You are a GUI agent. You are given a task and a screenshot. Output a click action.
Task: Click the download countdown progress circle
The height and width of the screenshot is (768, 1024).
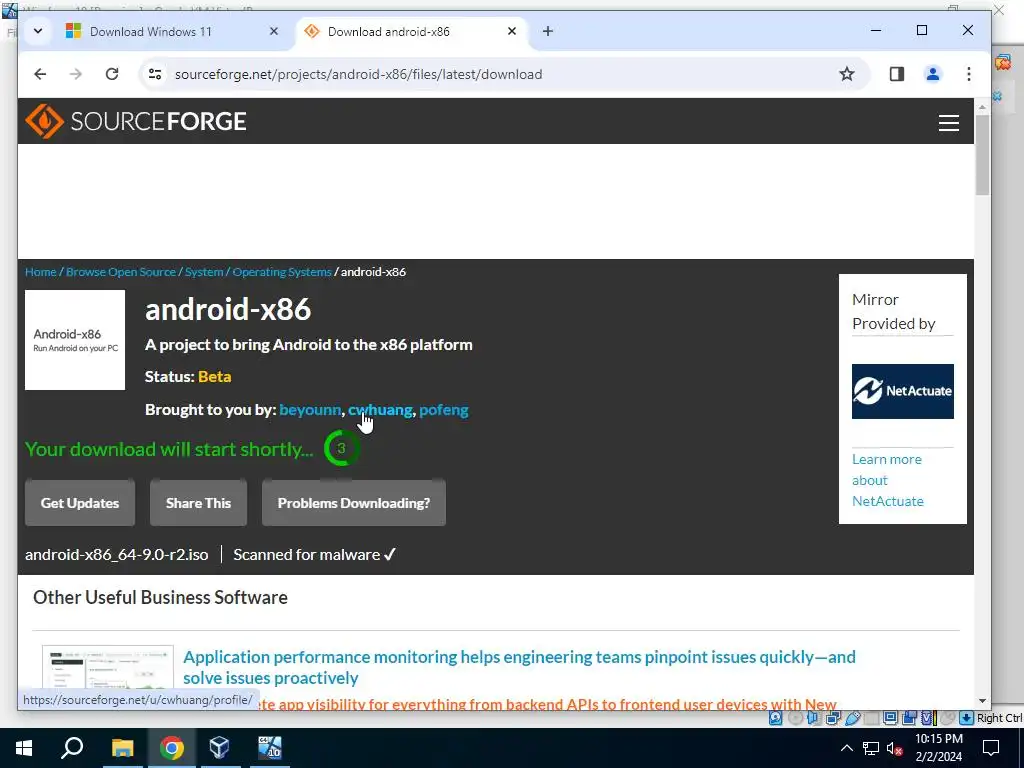[x=341, y=448]
